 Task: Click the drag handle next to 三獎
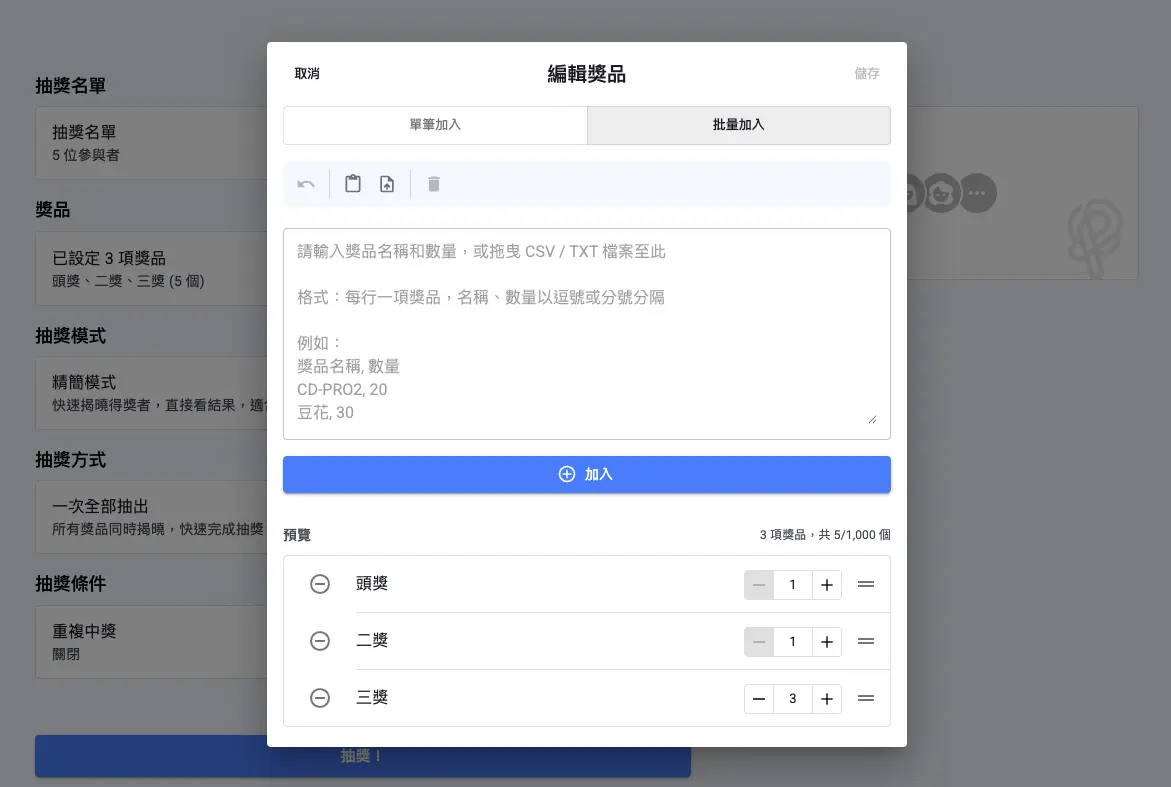865,698
